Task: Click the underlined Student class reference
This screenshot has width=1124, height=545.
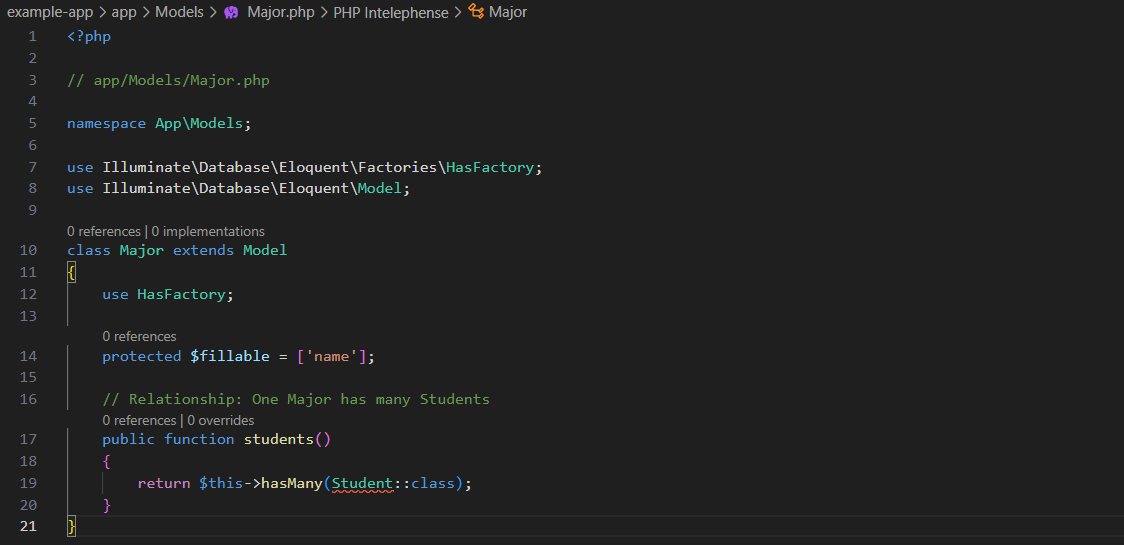Action: (x=363, y=483)
